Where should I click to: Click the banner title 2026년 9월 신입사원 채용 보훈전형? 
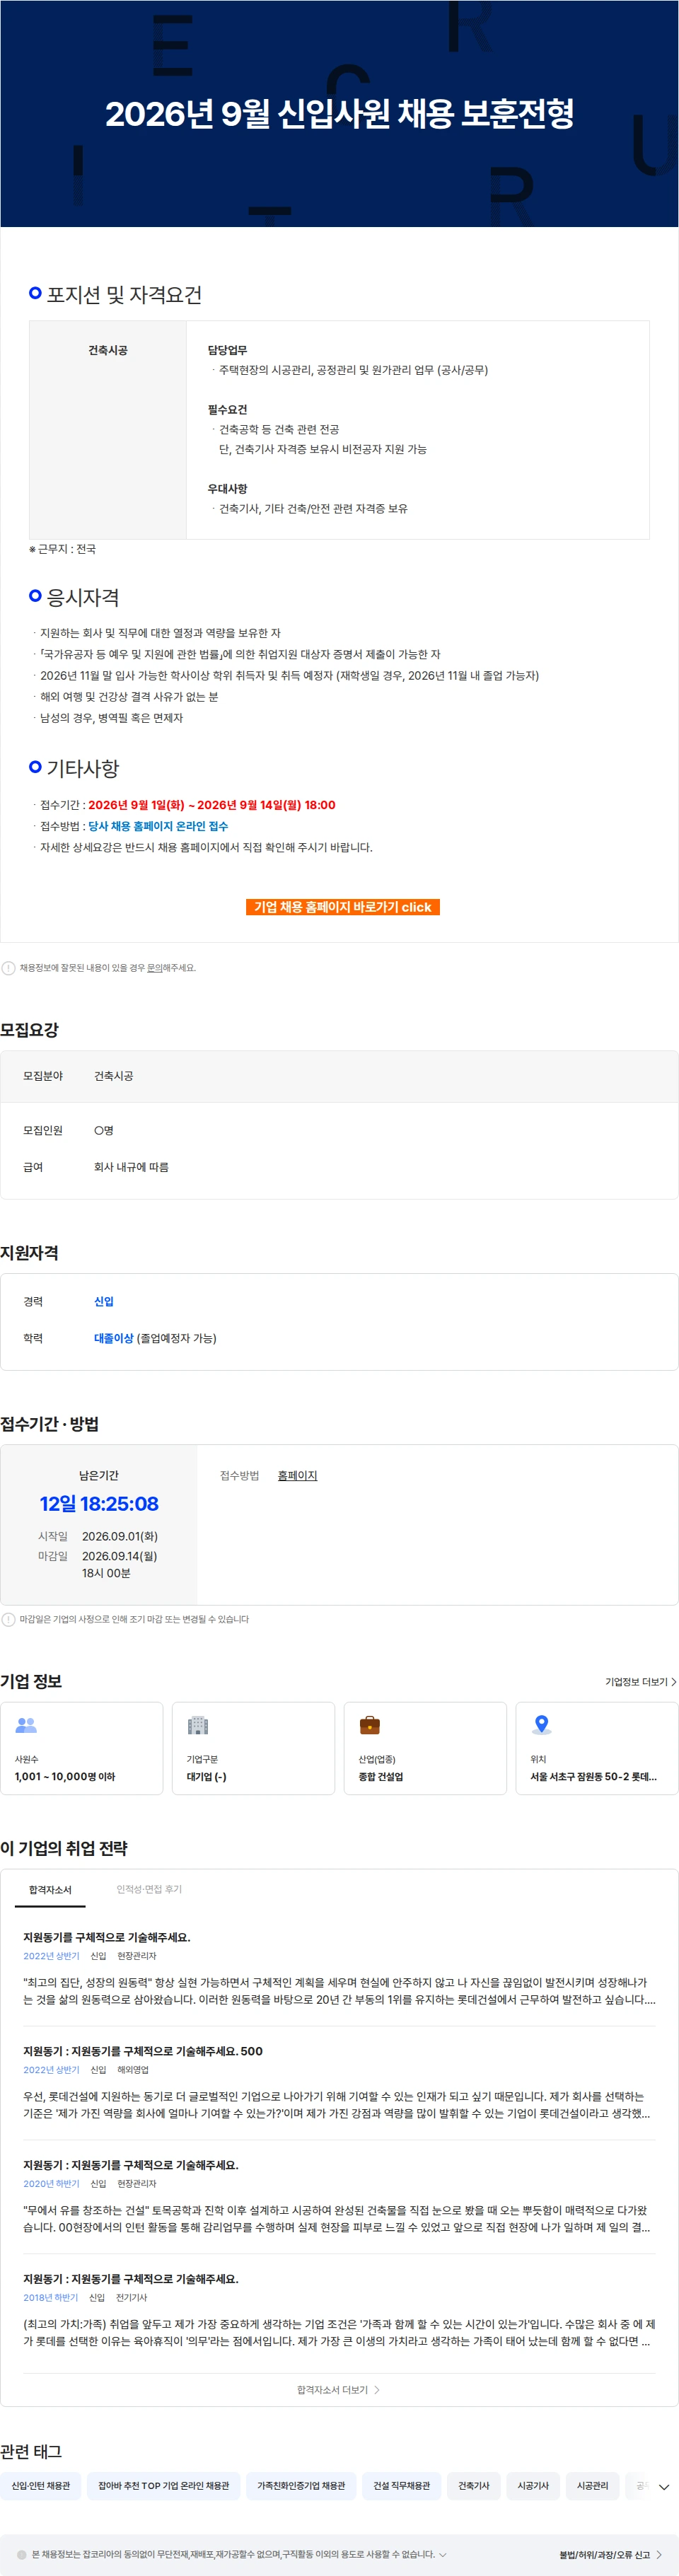(x=340, y=113)
